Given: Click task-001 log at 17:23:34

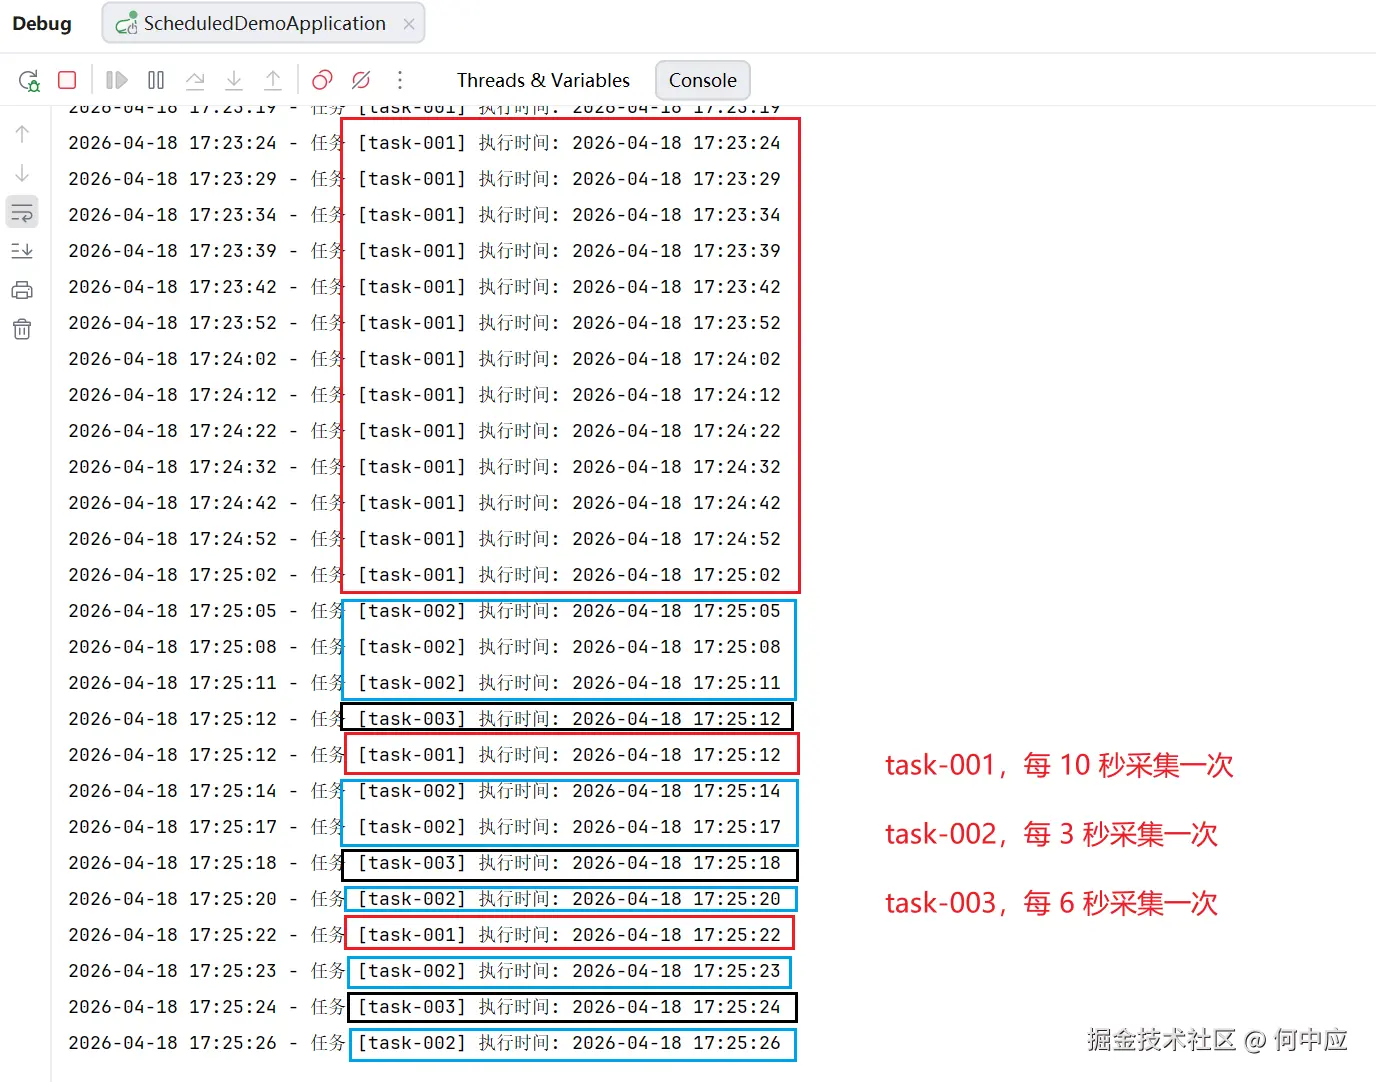Looking at the screenshot, I should (424, 215).
